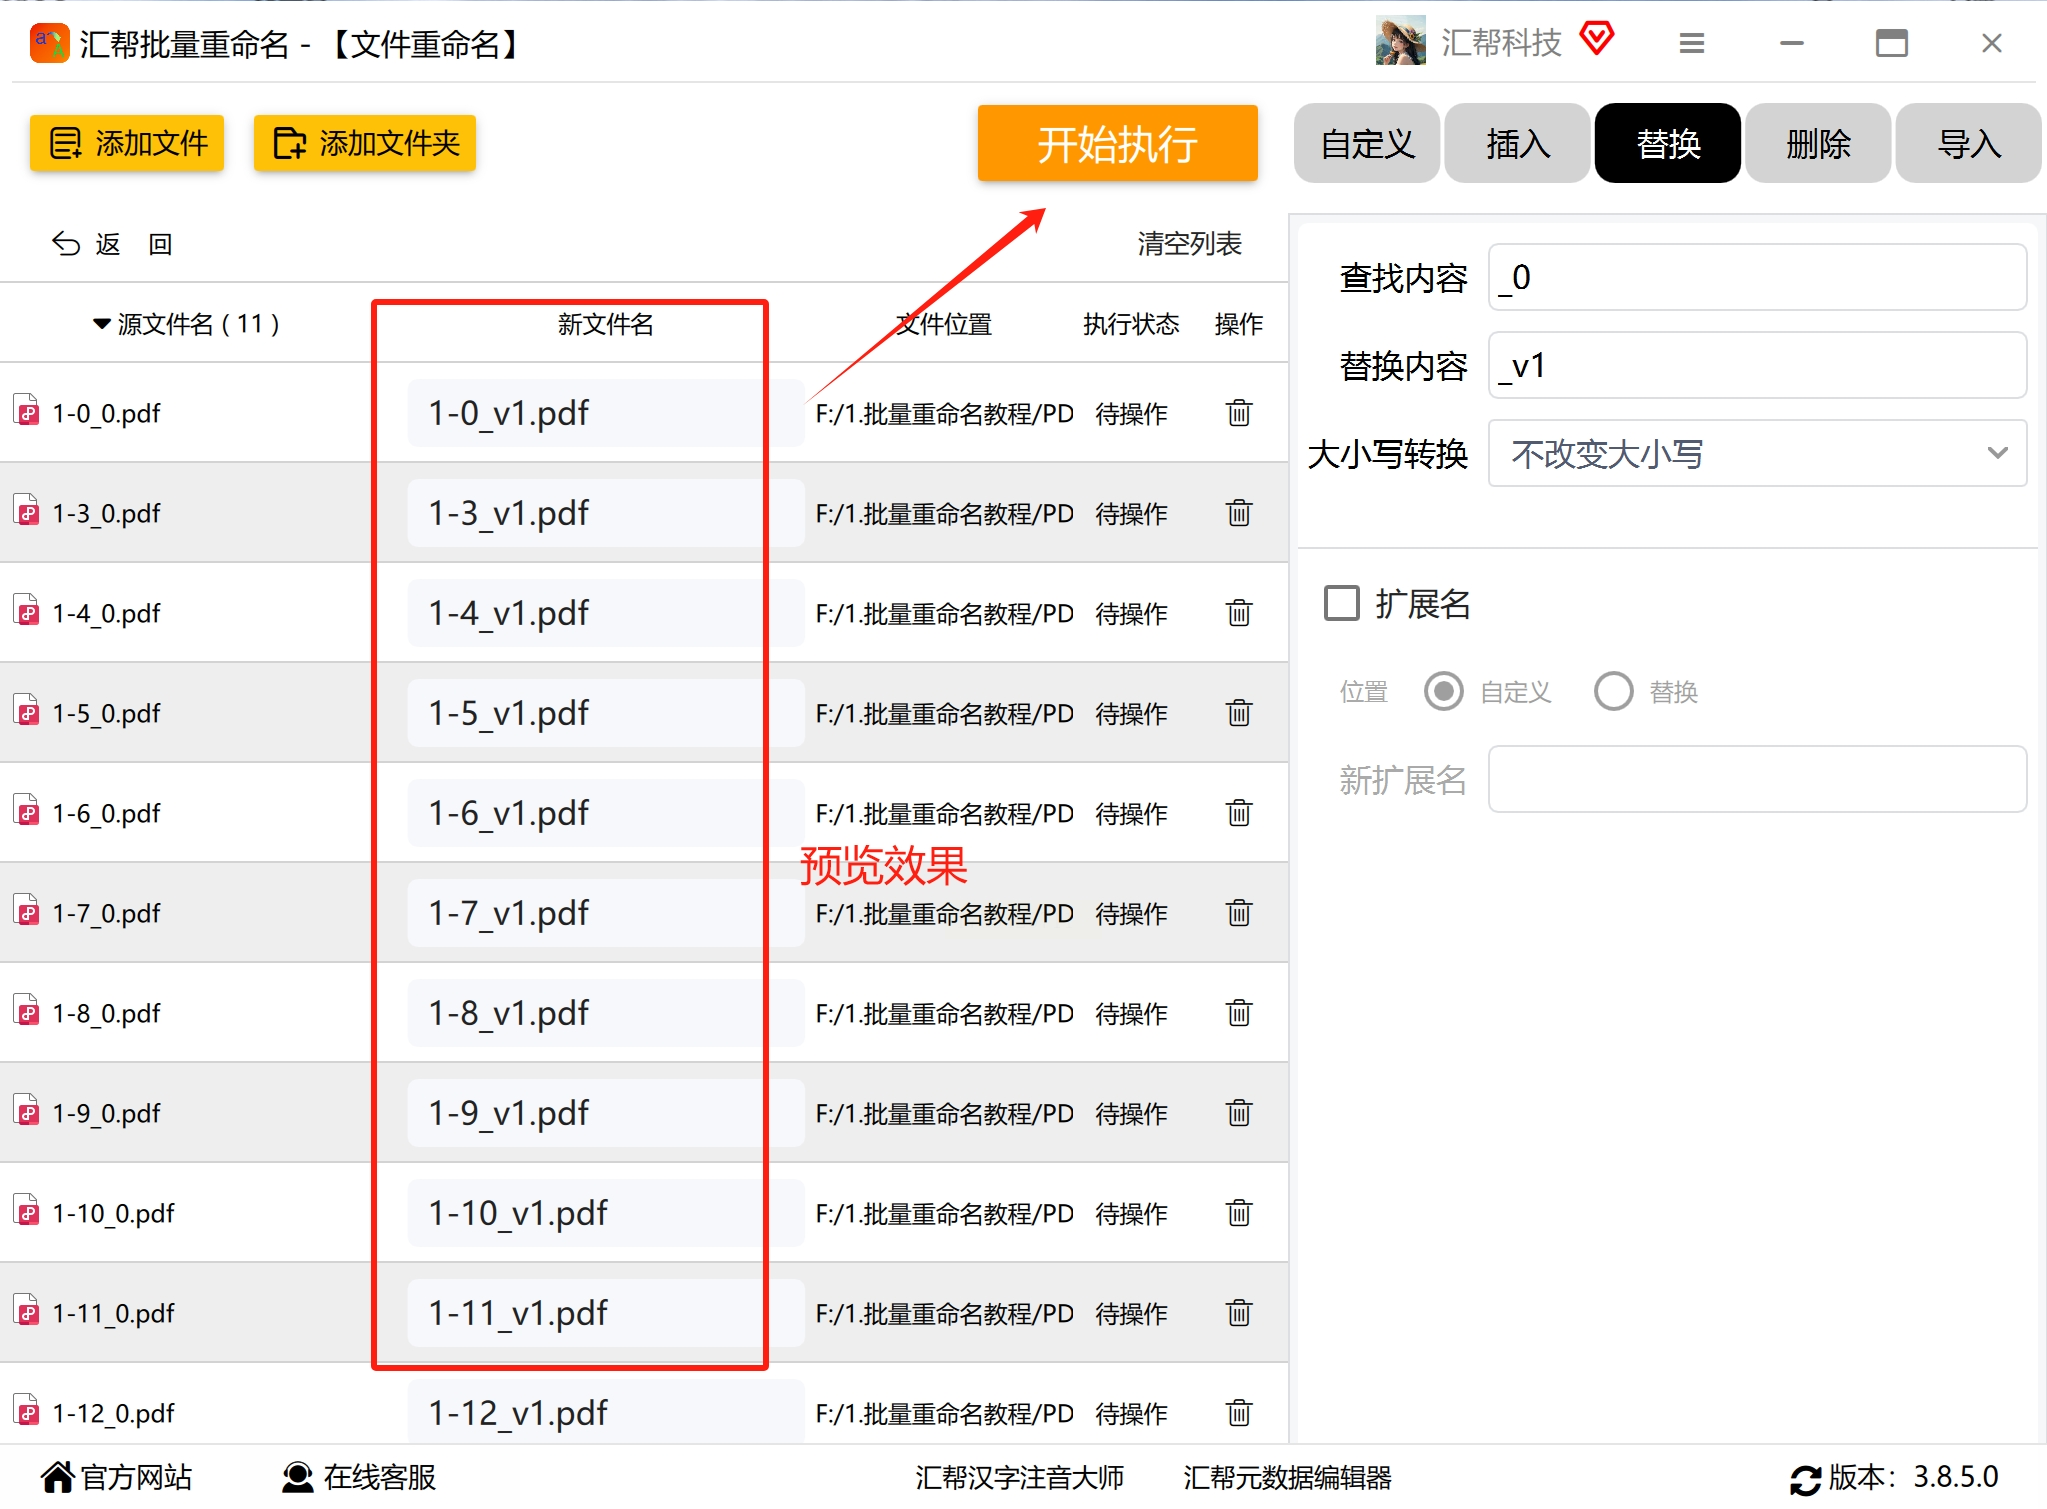Remove 1-10_0.pdf using its trash icon
Screen dimensions: 2047x1509
(1238, 1213)
